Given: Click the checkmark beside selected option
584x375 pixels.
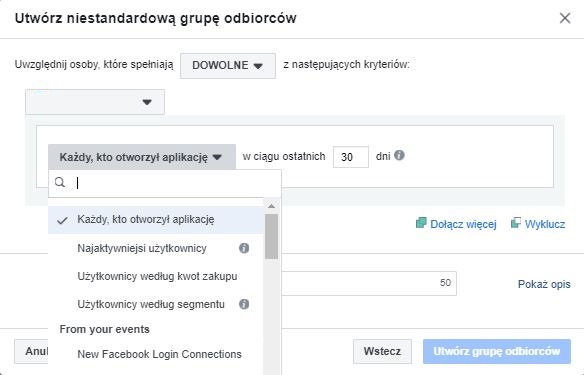Looking at the screenshot, I should tap(62, 220).
